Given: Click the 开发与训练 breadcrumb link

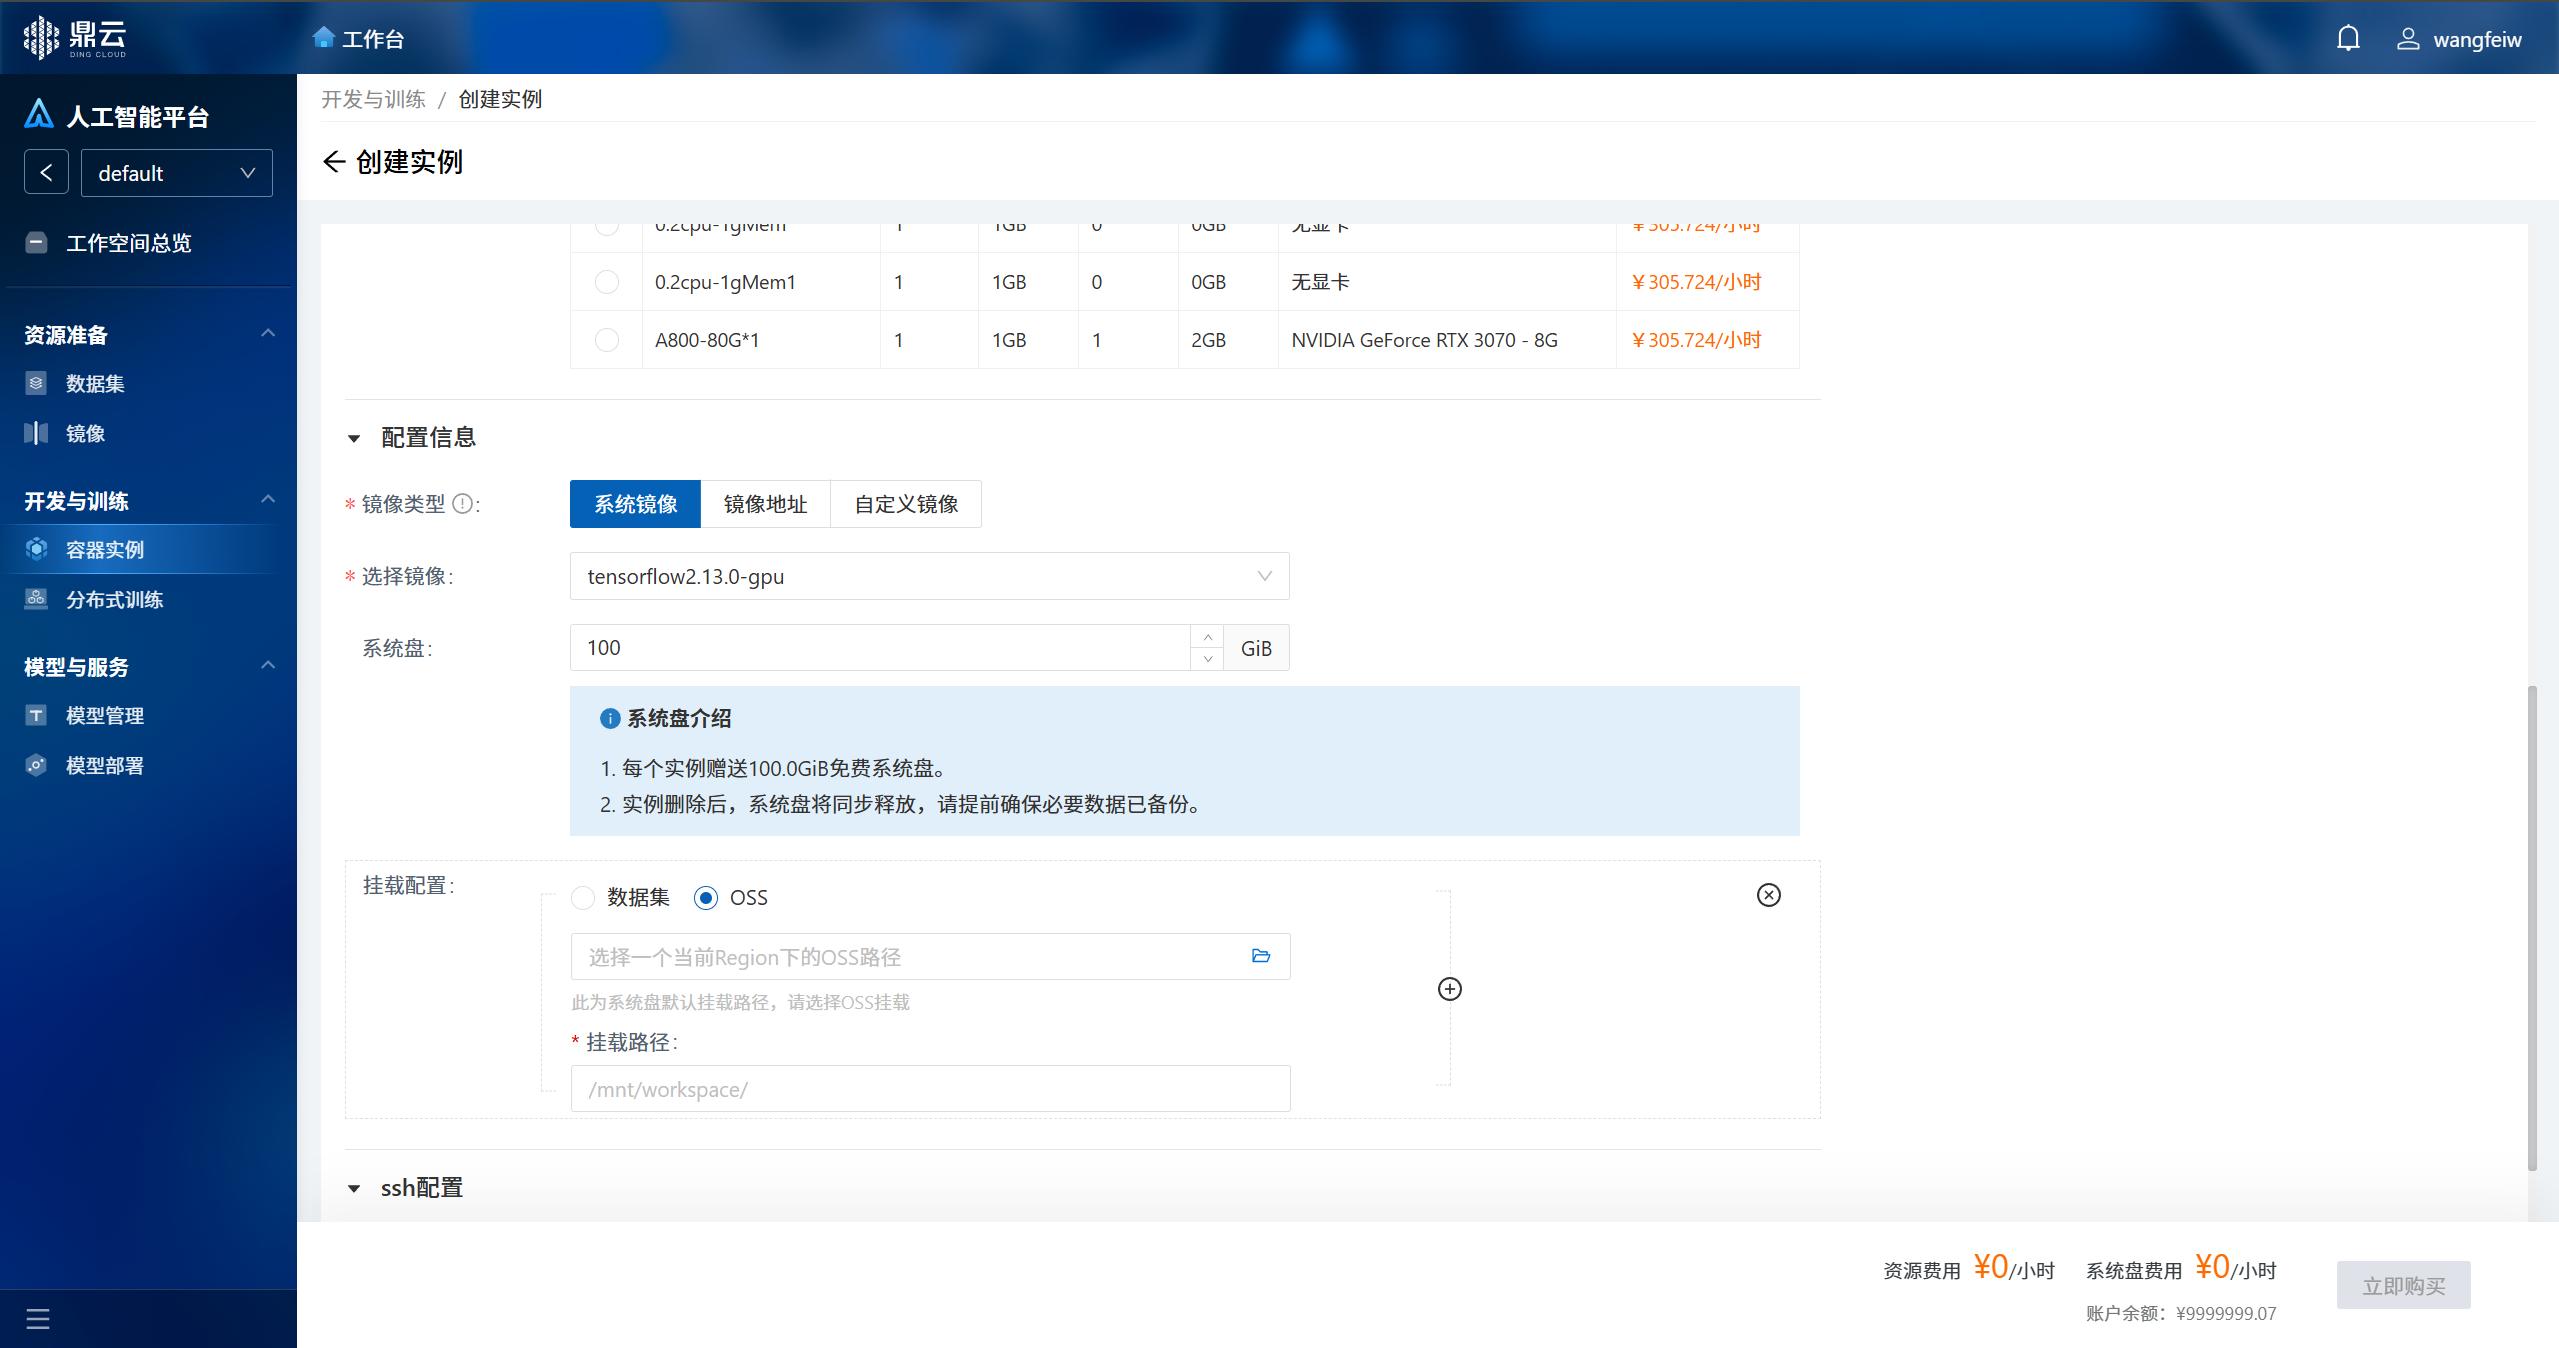Looking at the screenshot, I should click(x=373, y=99).
